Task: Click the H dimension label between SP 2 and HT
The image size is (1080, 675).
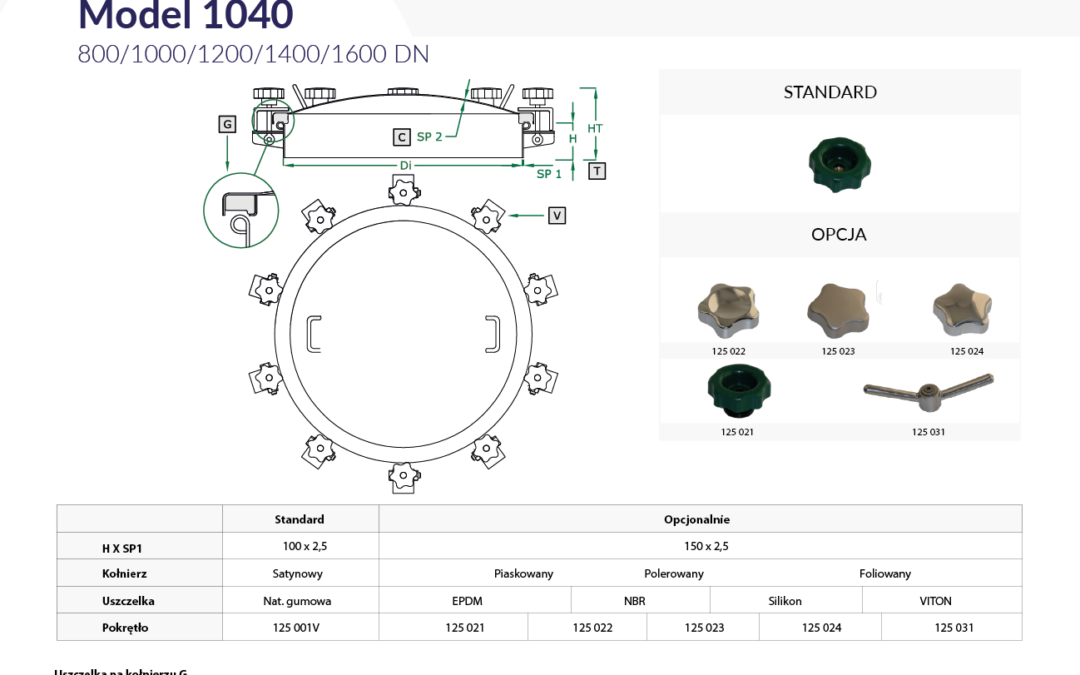Action: (x=572, y=138)
